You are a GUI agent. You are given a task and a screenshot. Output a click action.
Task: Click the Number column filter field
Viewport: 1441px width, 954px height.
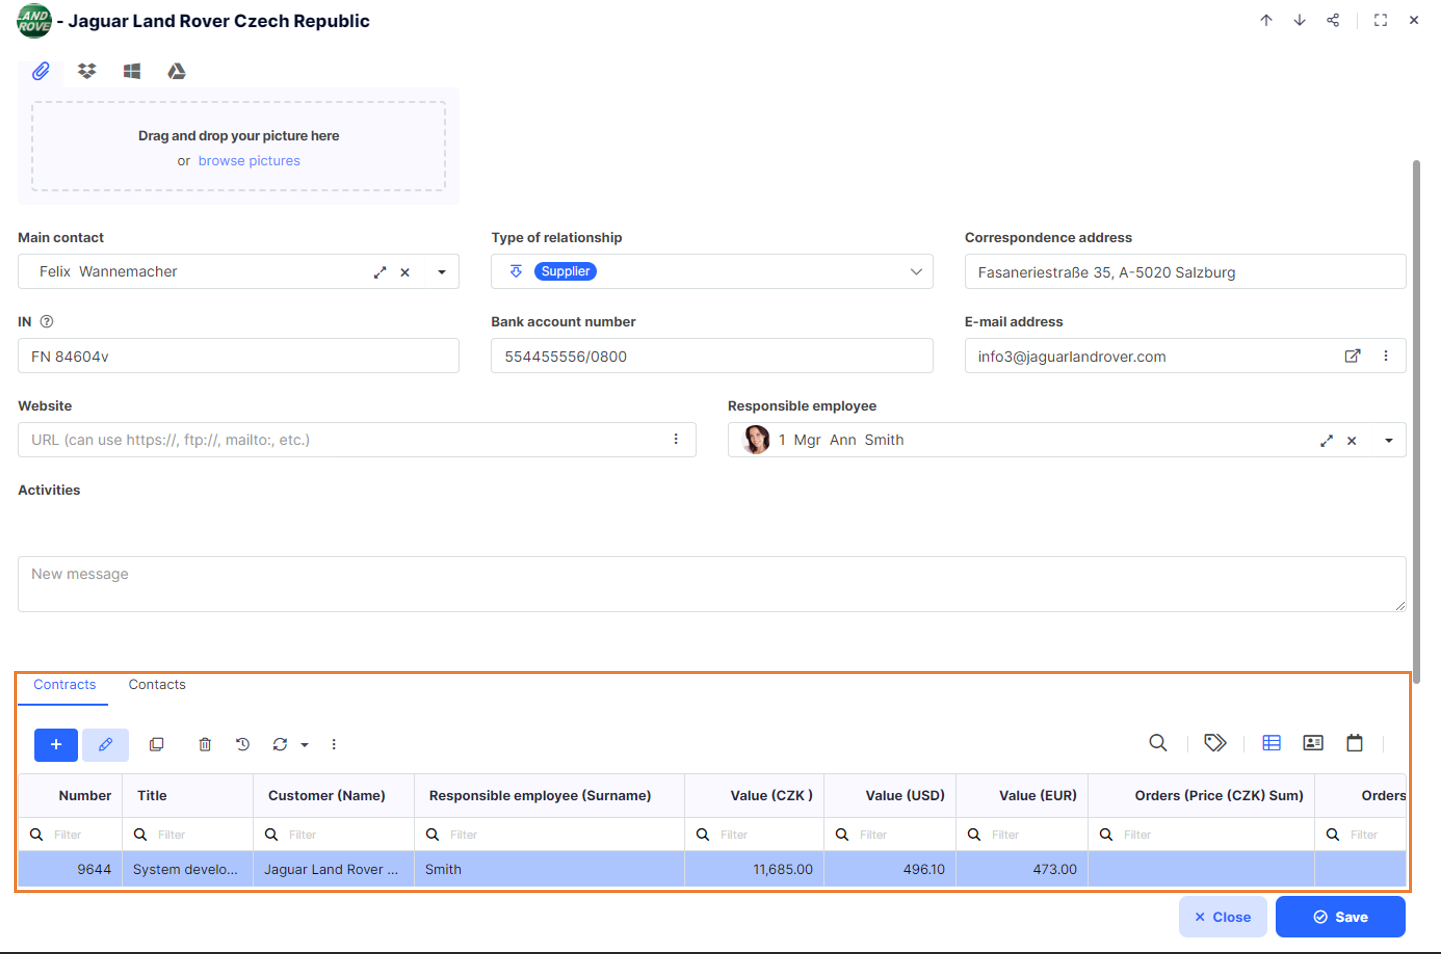[x=70, y=835]
